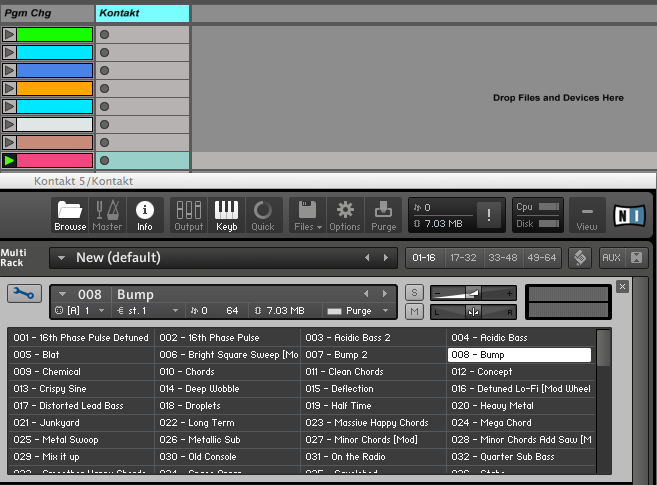The width and height of the screenshot is (657, 485).
Task: Switch to the 17-32 rack page
Action: pyautogui.click(x=463, y=258)
